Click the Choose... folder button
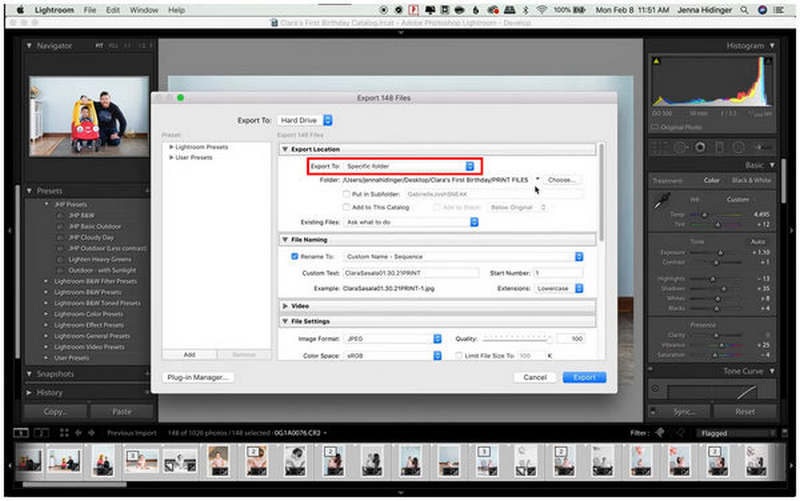This screenshot has width=800, height=501. [x=561, y=180]
